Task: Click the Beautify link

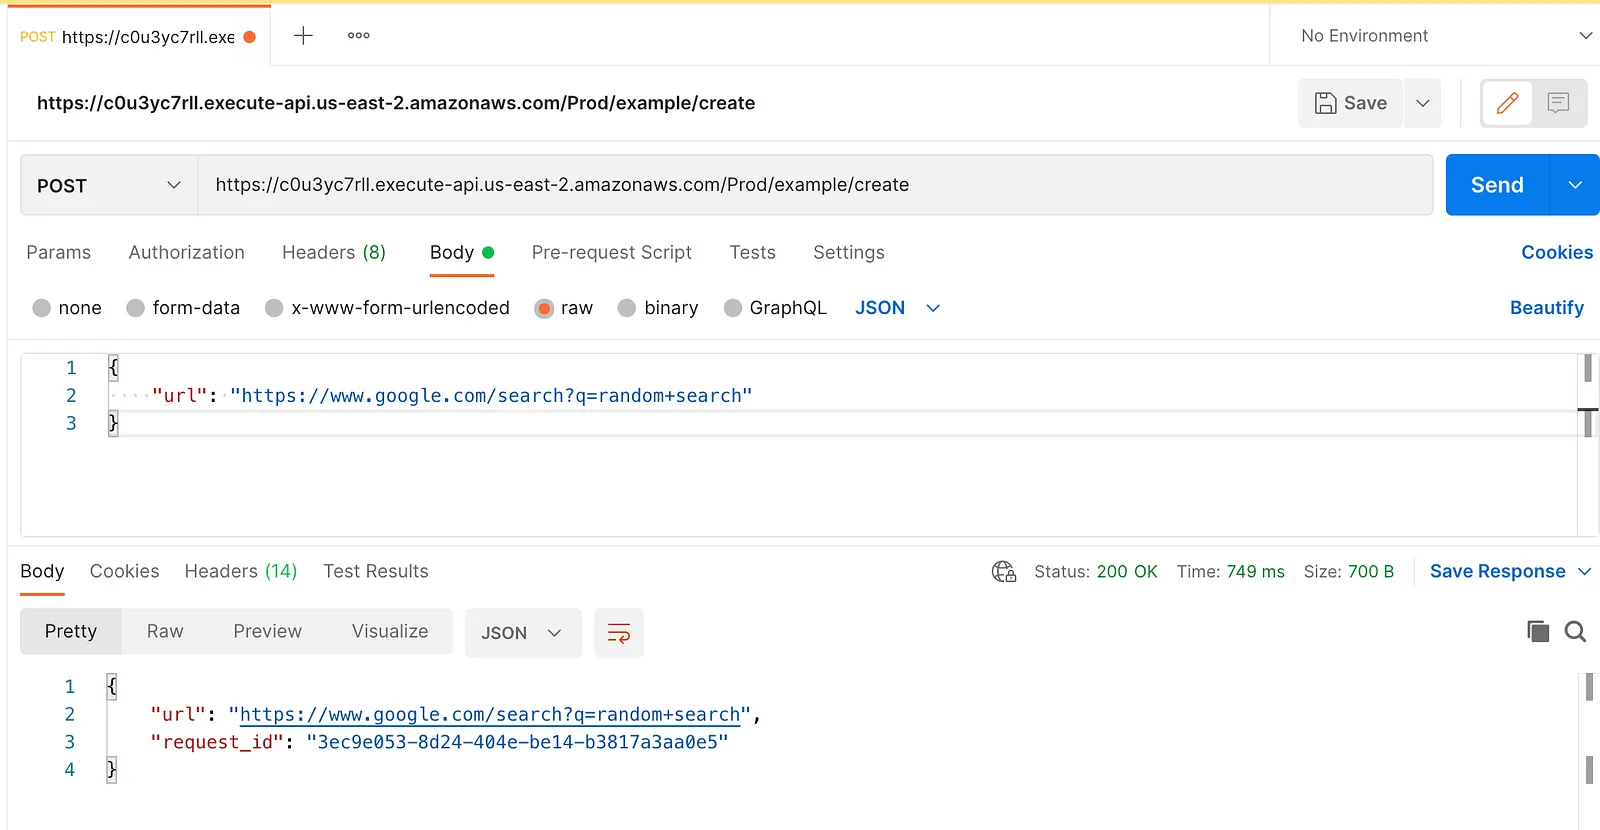Action: [x=1547, y=308]
